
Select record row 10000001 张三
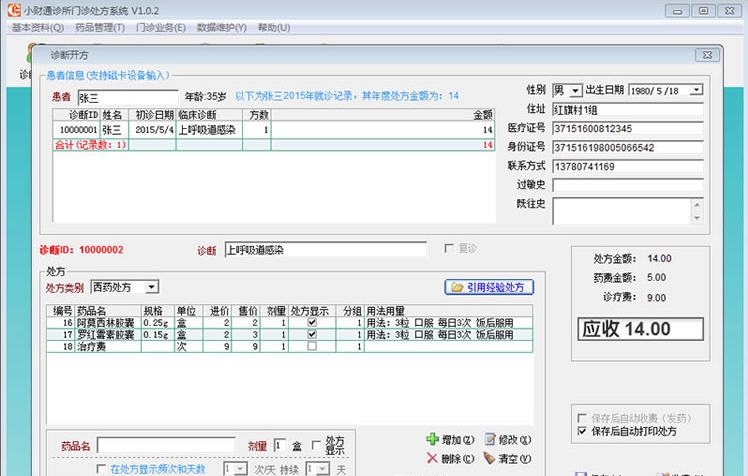click(273, 130)
